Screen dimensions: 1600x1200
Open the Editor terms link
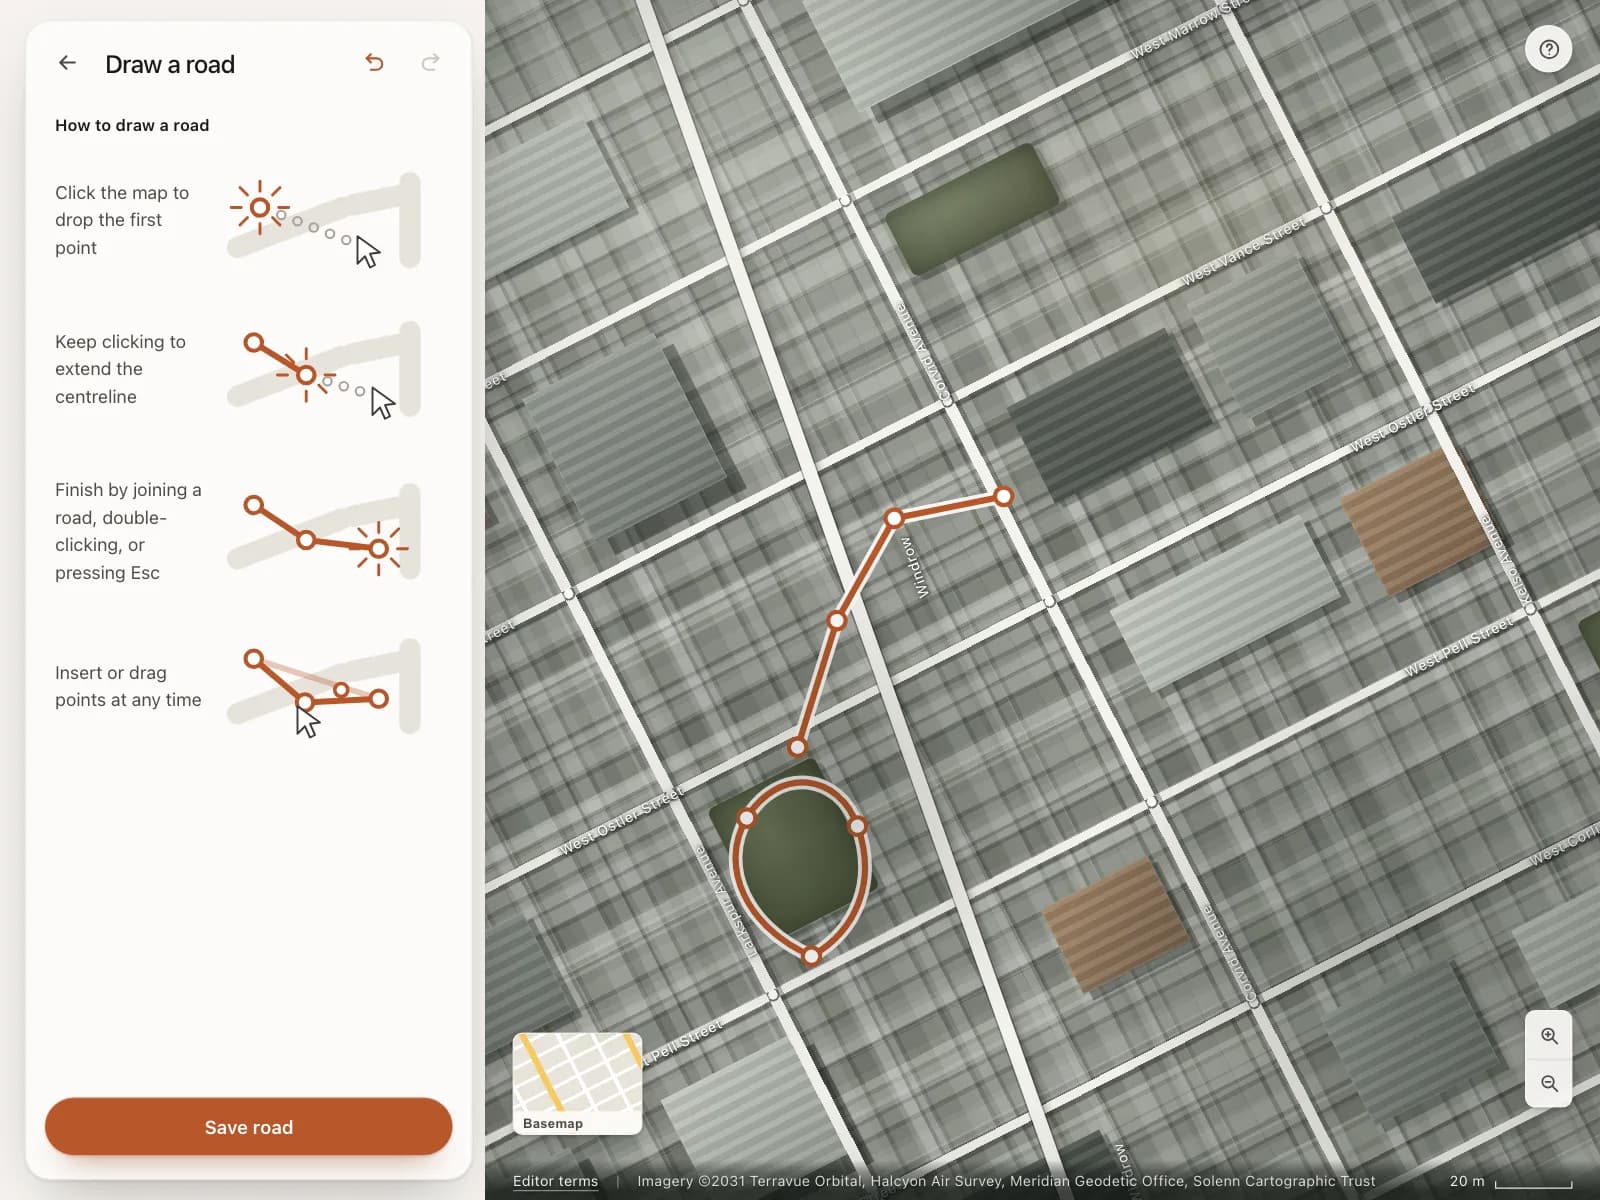point(555,1181)
